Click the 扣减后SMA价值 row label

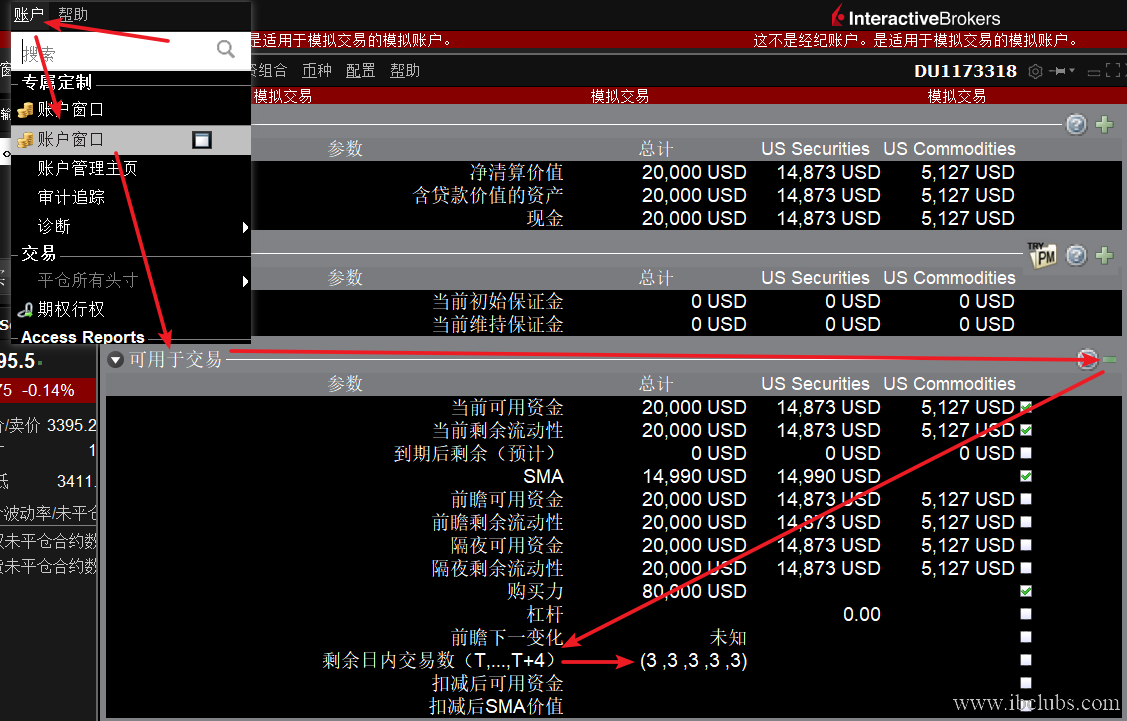click(x=496, y=707)
